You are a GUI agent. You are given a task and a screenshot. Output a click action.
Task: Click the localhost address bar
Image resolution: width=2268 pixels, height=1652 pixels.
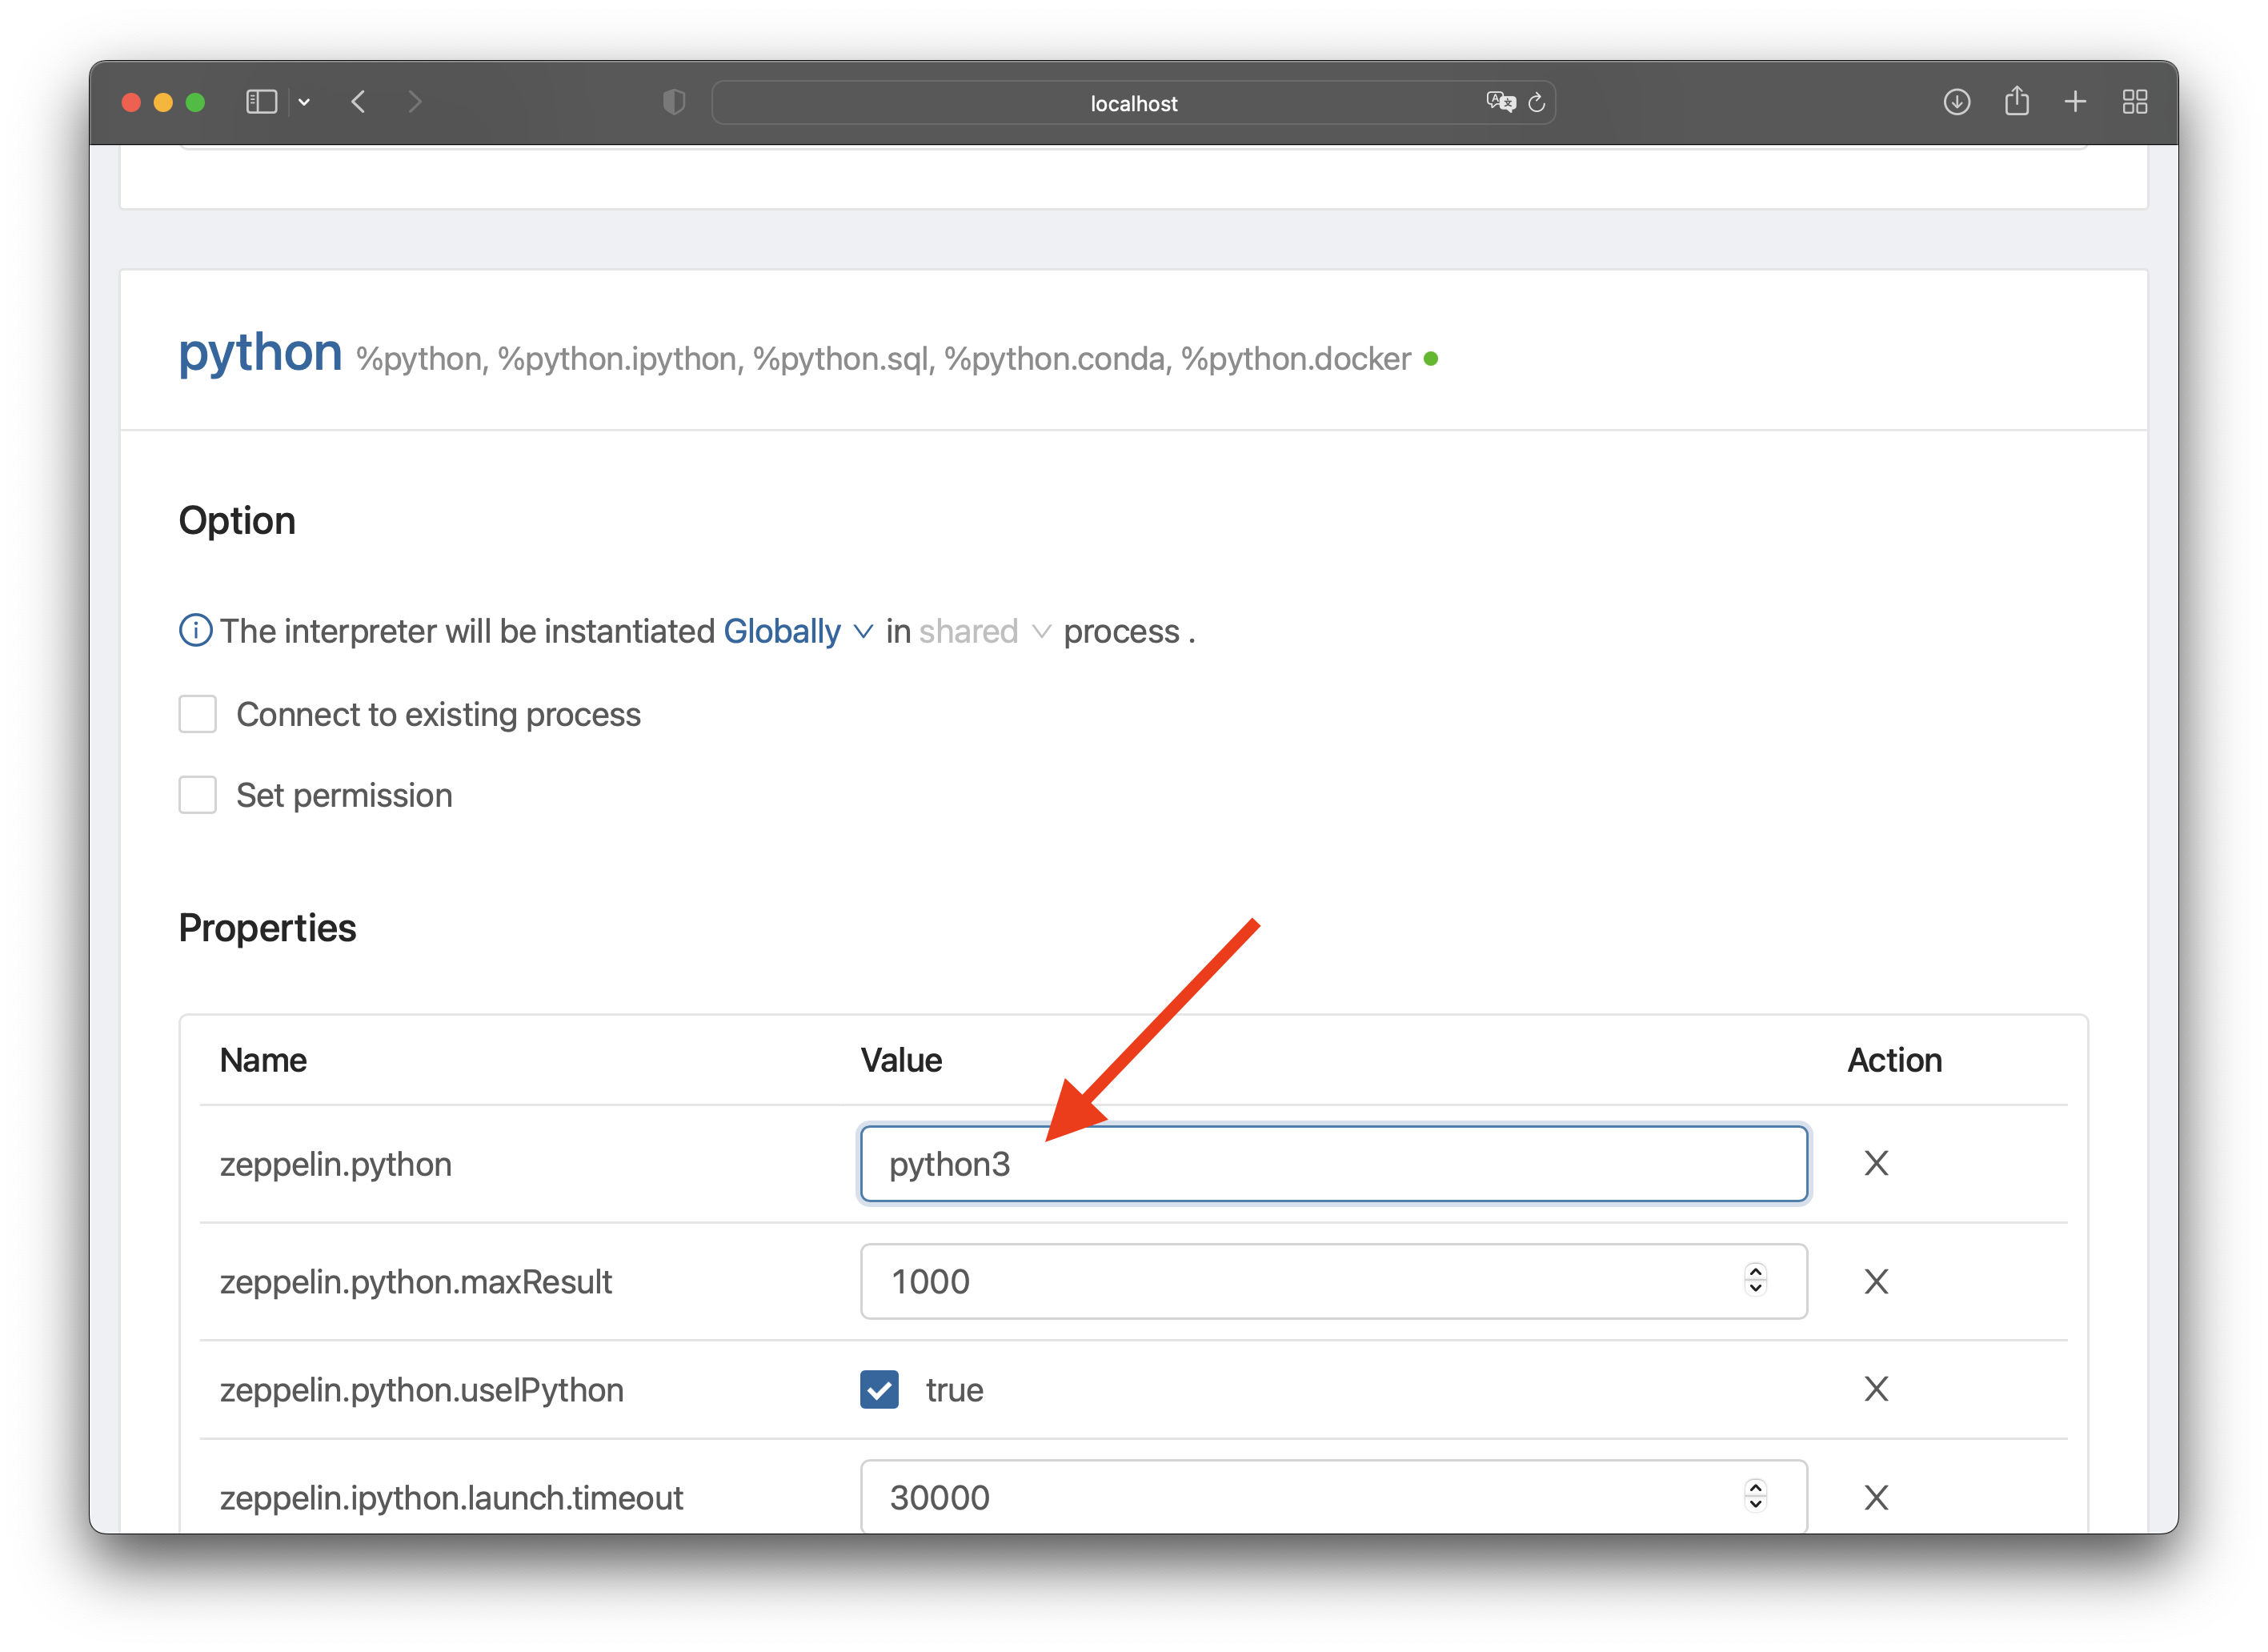tap(1133, 103)
